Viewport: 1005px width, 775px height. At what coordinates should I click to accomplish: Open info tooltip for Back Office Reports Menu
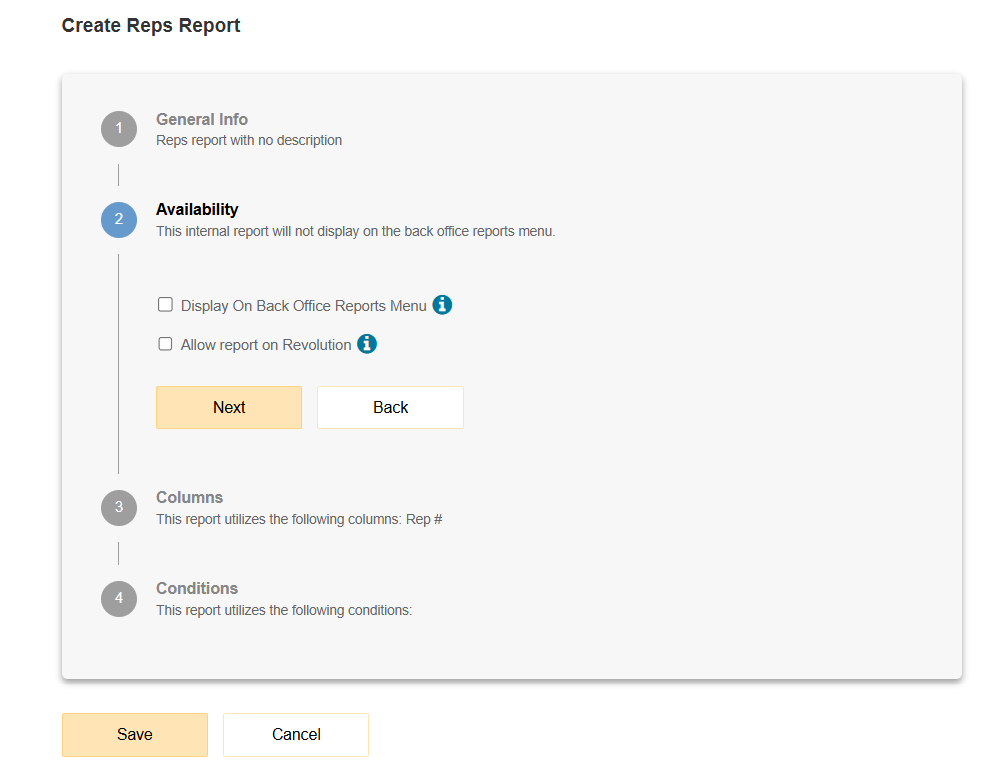(442, 304)
